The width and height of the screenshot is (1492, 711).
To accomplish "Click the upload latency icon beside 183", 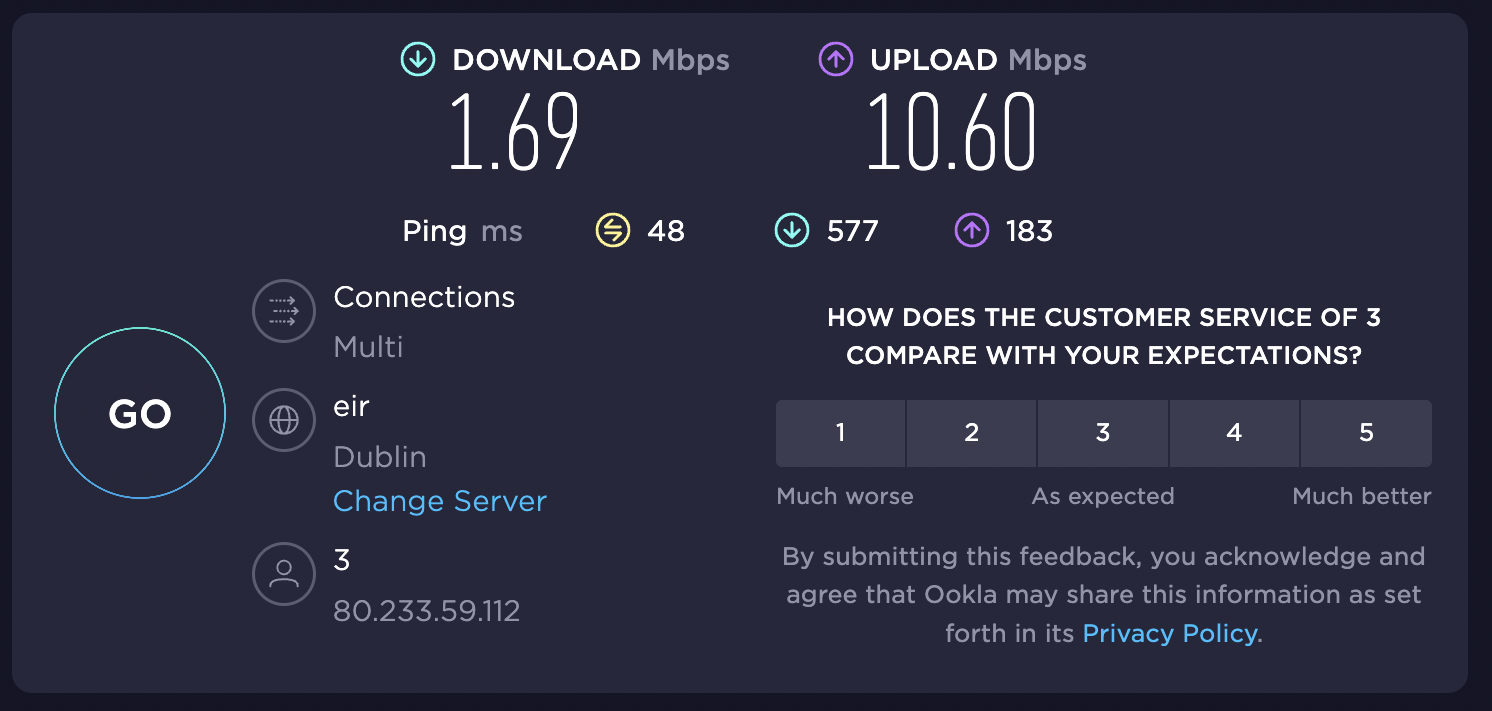I will pyautogui.click(x=970, y=231).
